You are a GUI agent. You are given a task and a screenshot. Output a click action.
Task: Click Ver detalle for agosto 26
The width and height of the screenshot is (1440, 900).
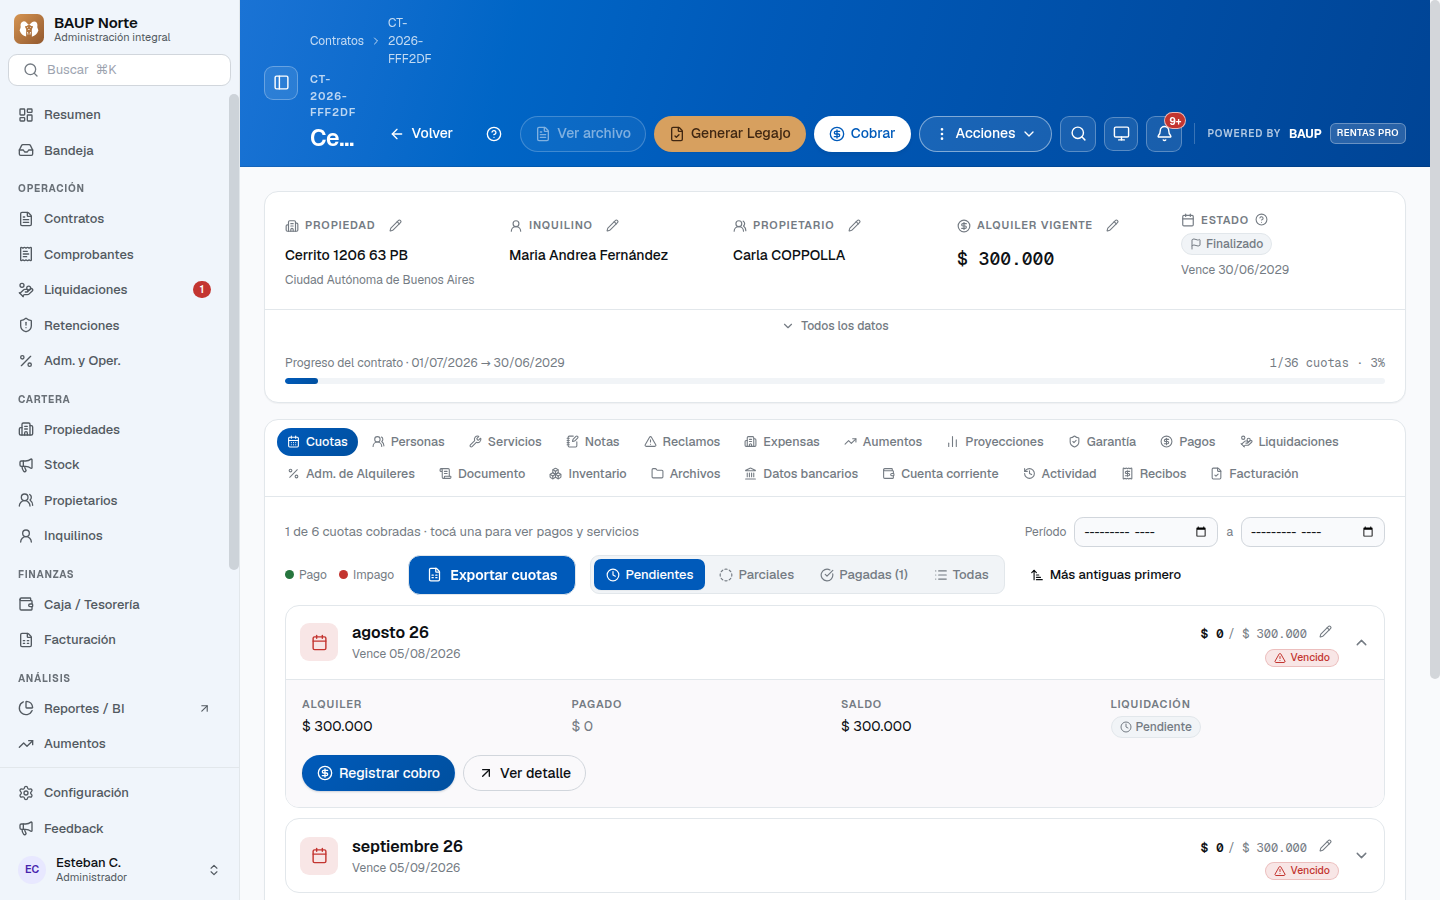(x=524, y=773)
